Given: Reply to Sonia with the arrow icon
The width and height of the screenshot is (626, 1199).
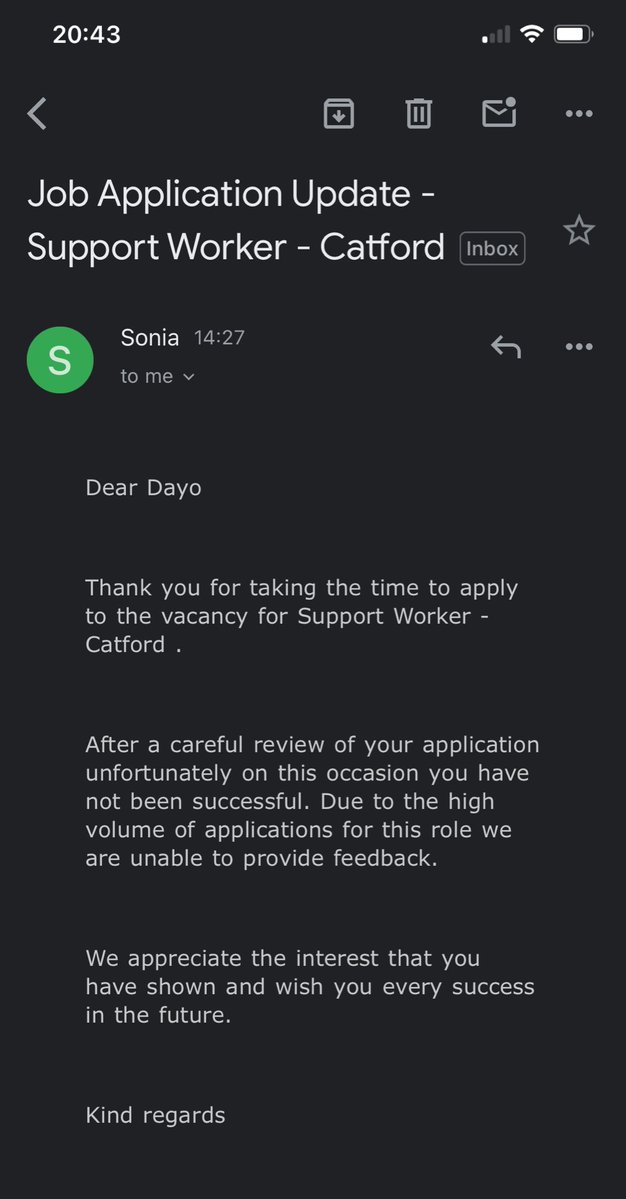Looking at the screenshot, I should click(505, 347).
